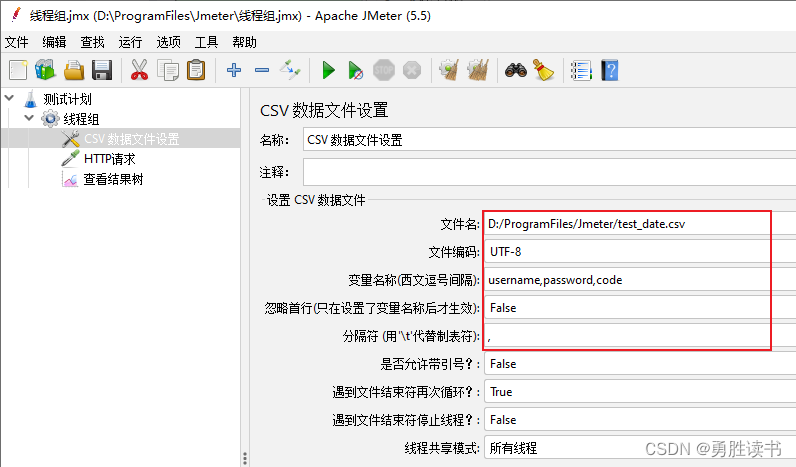Open Search with binoculars icon
This screenshot has height=467, width=796.
click(x=516, y=70)
